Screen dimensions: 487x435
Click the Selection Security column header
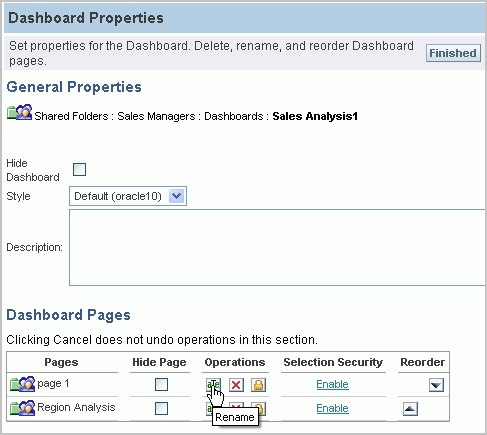(x=333, y=362)
